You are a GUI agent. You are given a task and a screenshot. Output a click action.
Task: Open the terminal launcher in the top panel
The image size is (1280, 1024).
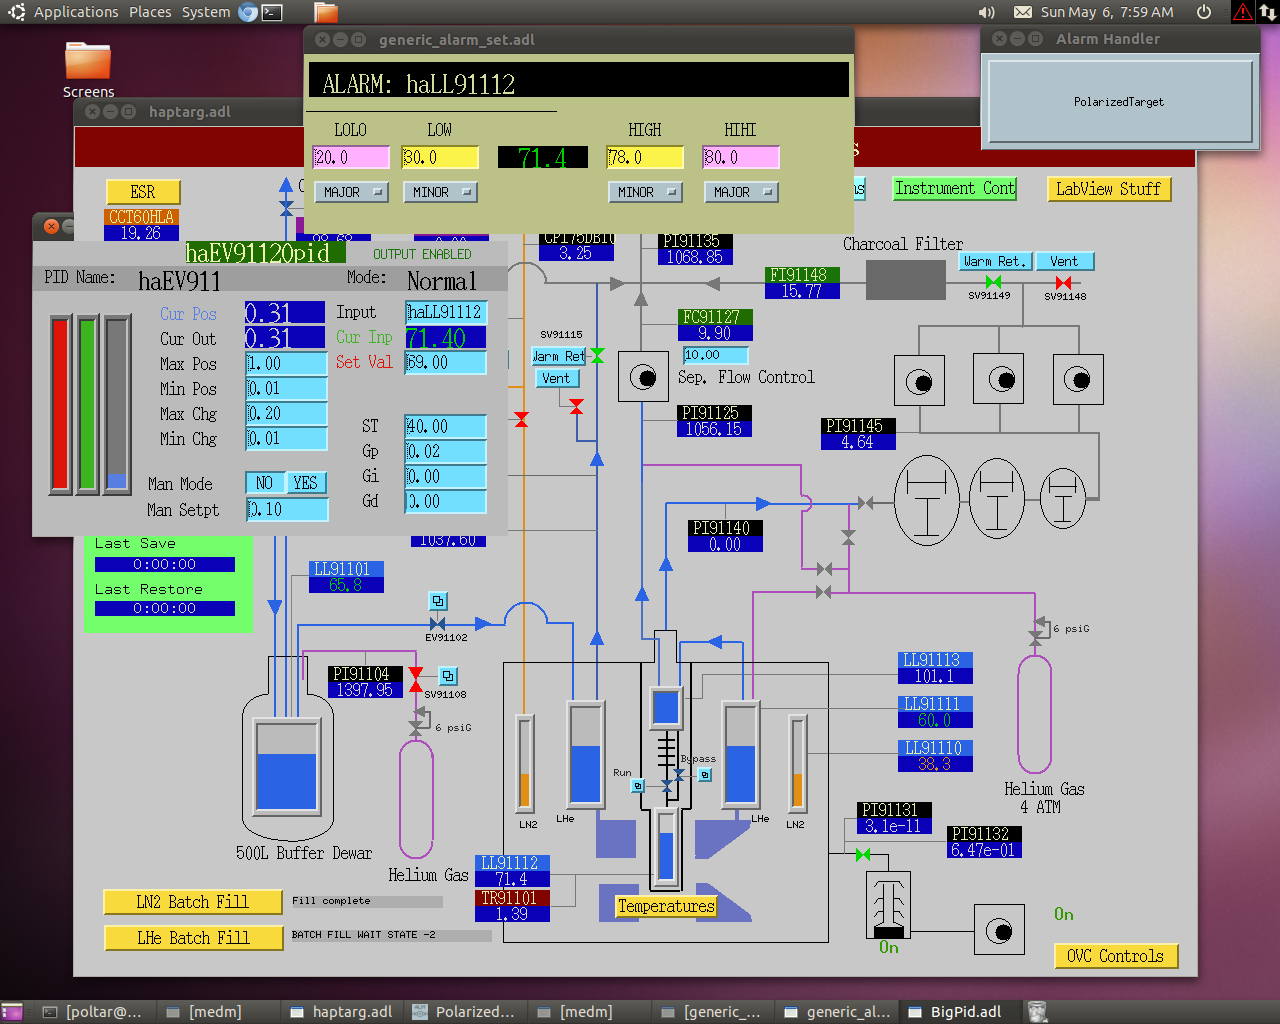(272, 12)
